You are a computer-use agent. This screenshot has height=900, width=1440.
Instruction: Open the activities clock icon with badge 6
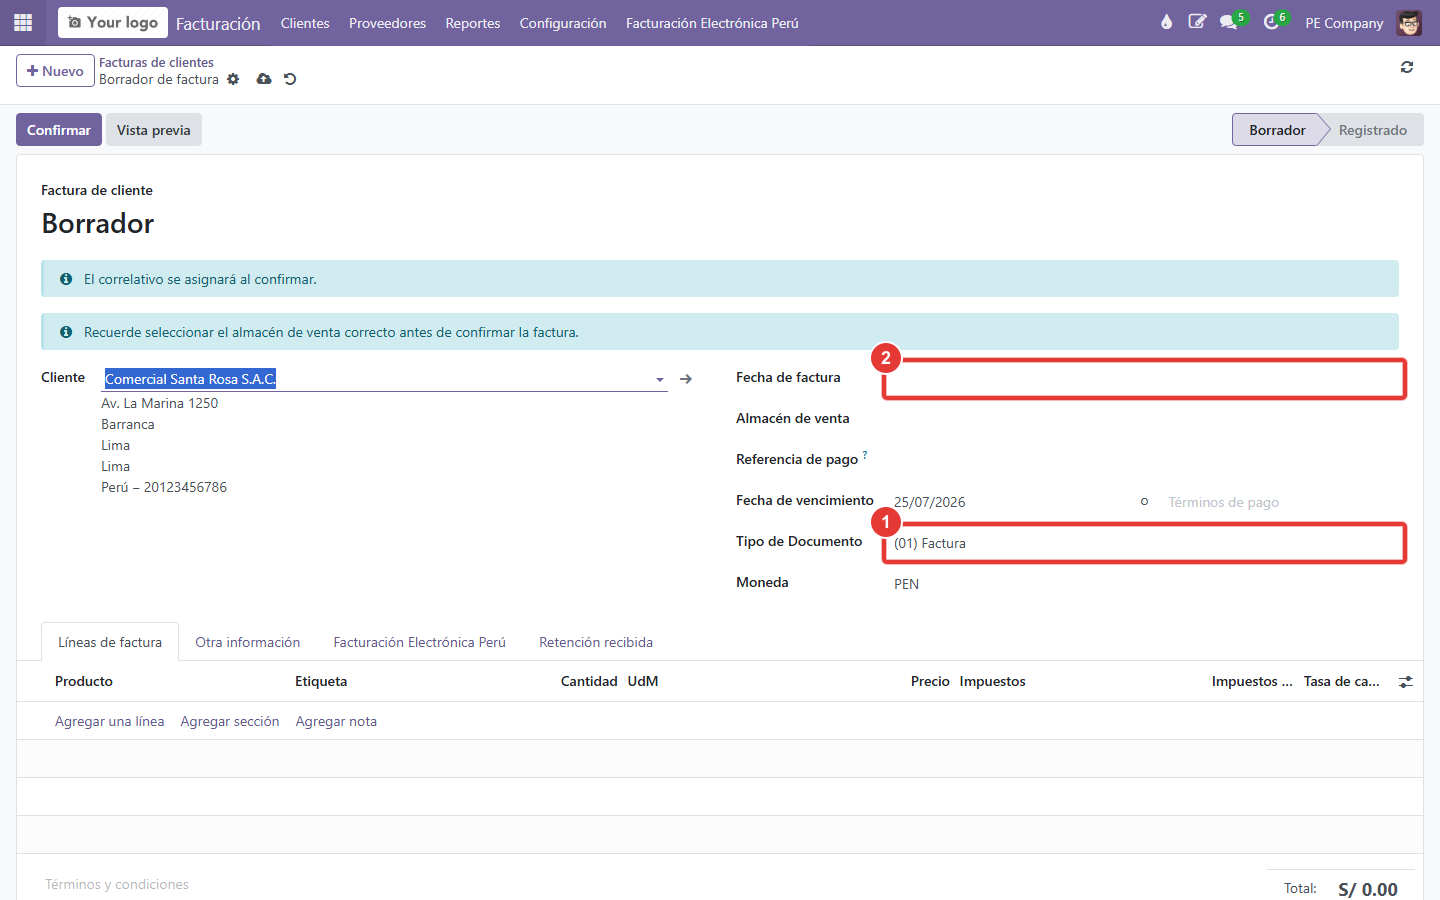(1271, 22)
